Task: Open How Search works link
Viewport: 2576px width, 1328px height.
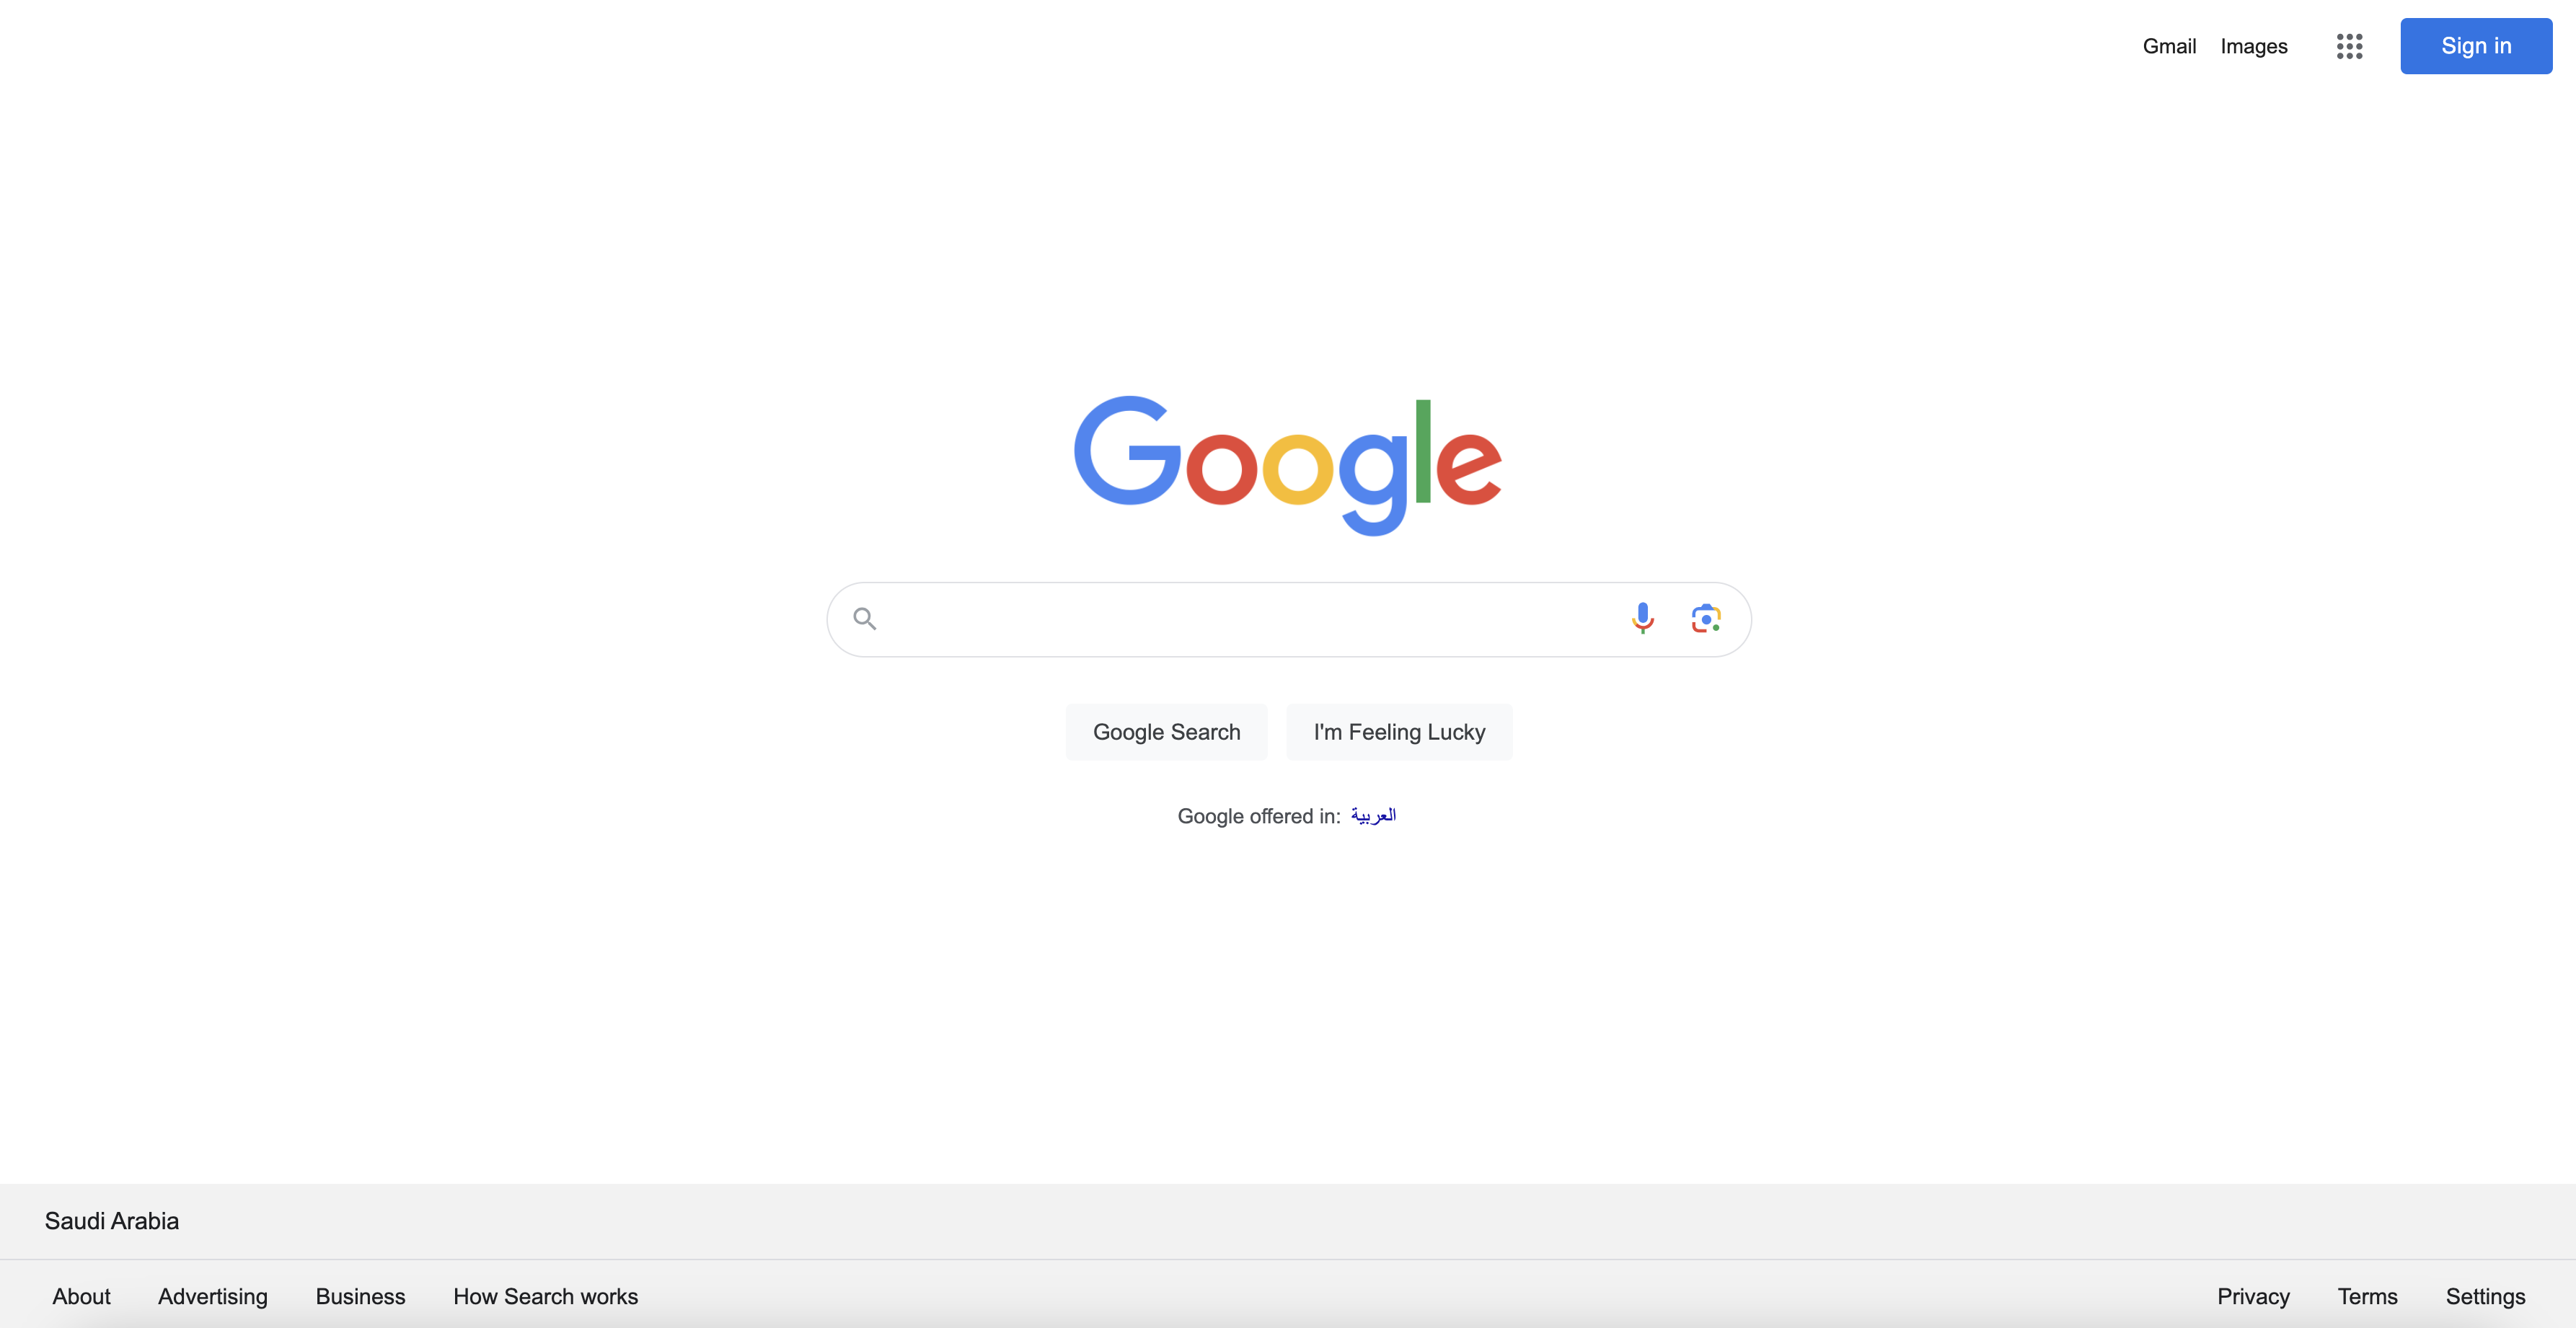Action: 545,1296
